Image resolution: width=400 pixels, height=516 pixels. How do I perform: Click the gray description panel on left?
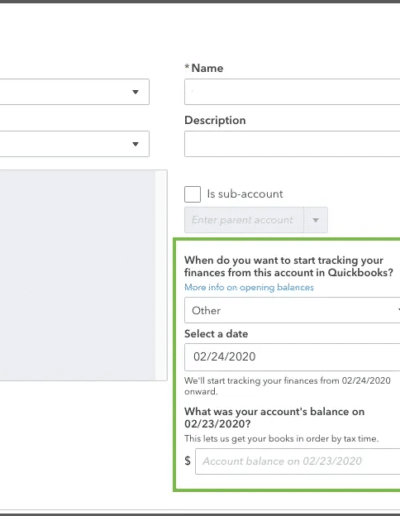coord(77,275)
